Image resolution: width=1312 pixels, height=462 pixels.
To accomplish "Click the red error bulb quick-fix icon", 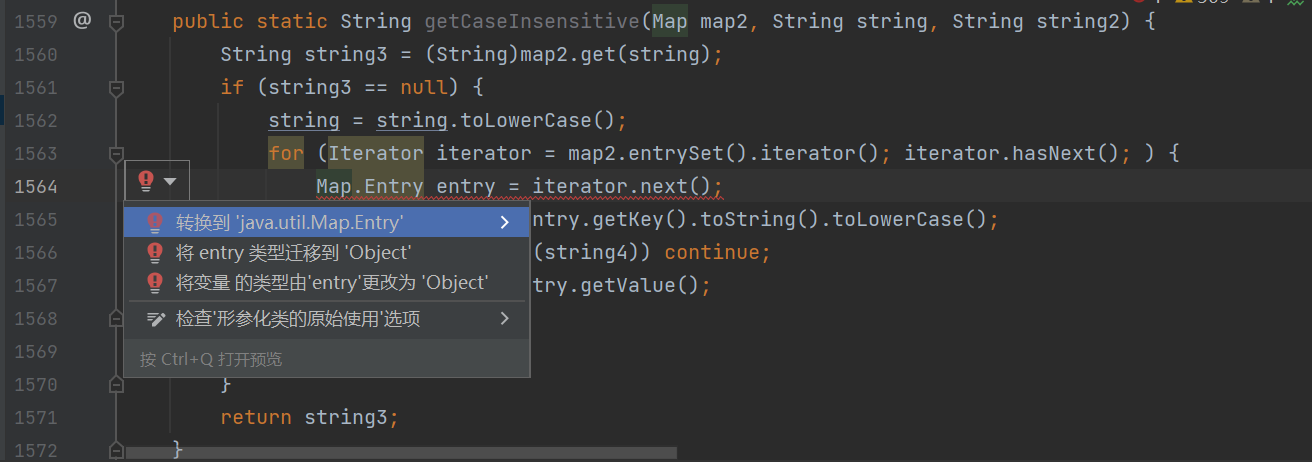I will [x=146, y=181].
